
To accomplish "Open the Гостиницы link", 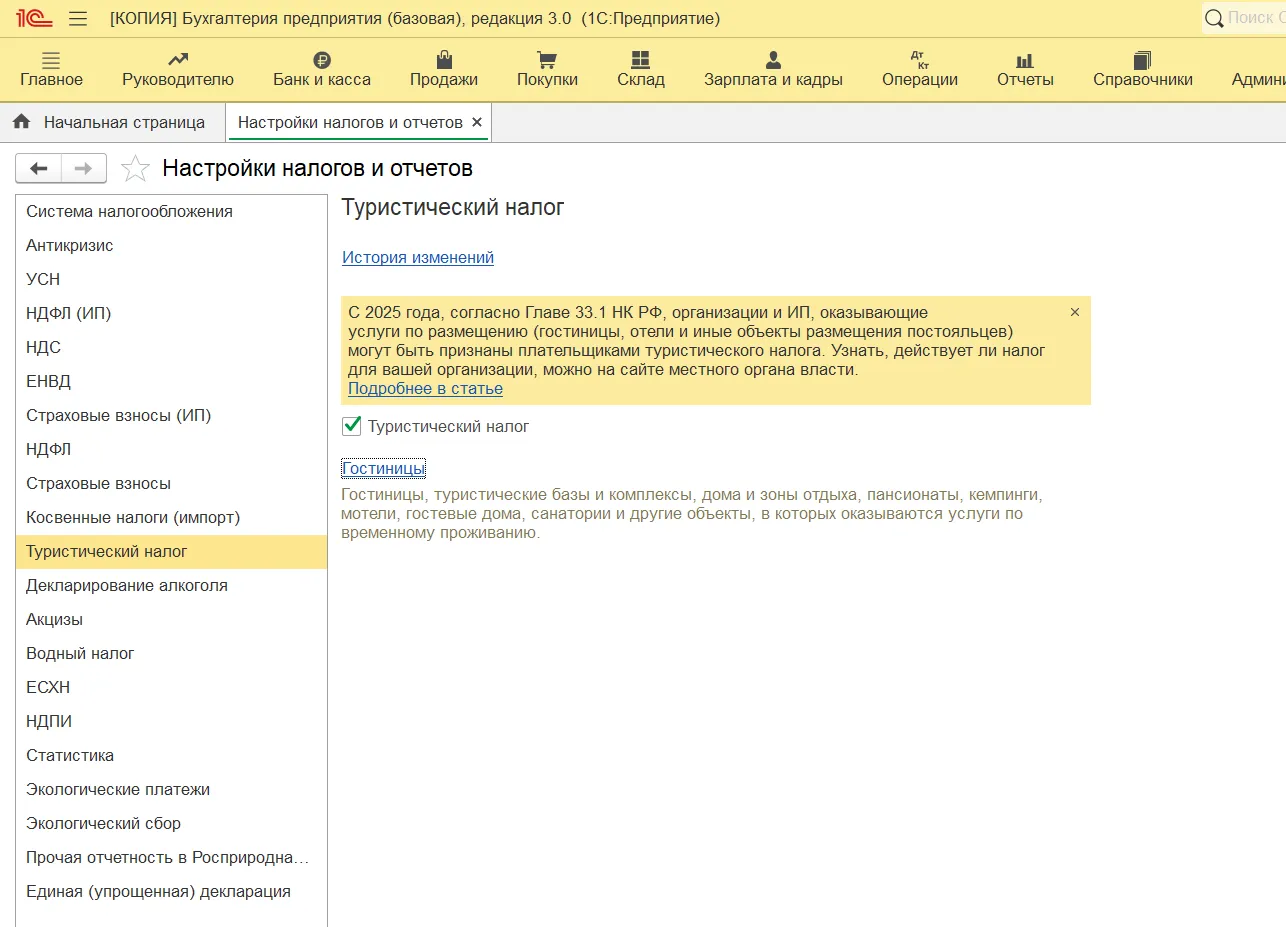I will tap(384, 468).
